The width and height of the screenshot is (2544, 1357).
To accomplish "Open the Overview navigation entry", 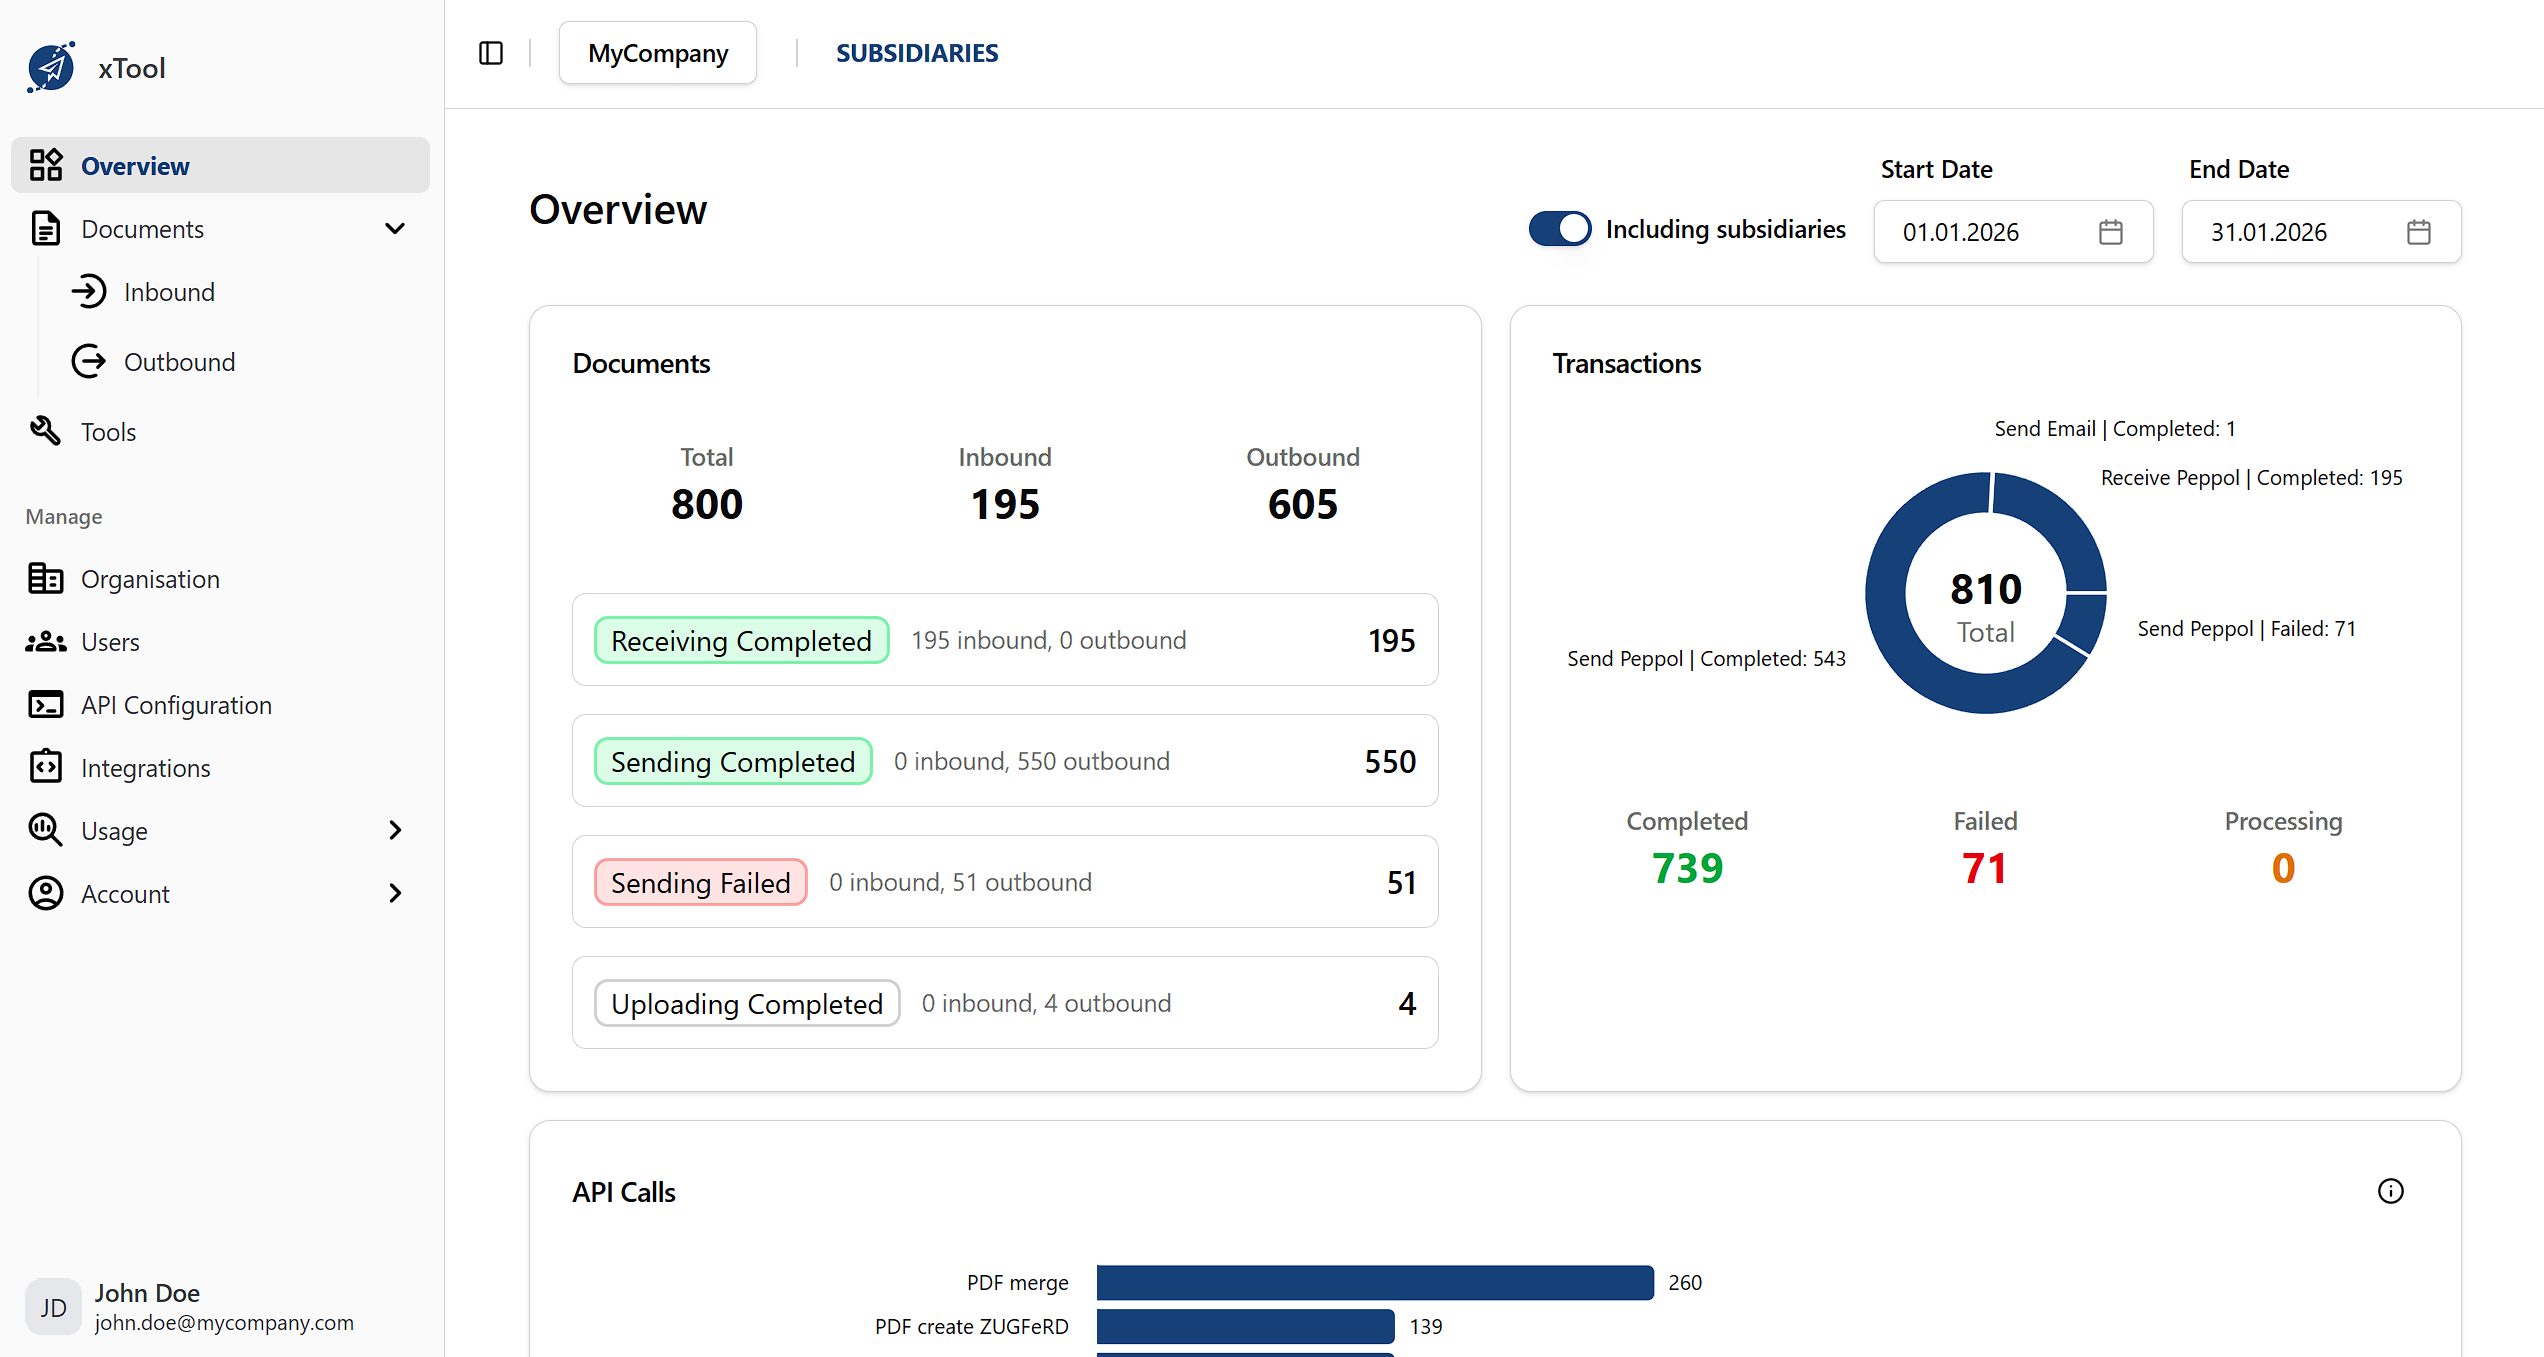I will [x=134, y=165].
